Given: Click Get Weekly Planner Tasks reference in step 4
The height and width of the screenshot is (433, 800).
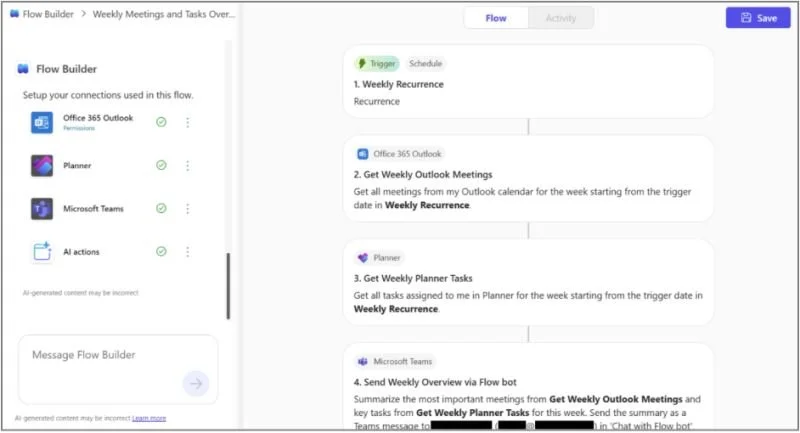Looking at the screenshot, I should tap(473, 413).
